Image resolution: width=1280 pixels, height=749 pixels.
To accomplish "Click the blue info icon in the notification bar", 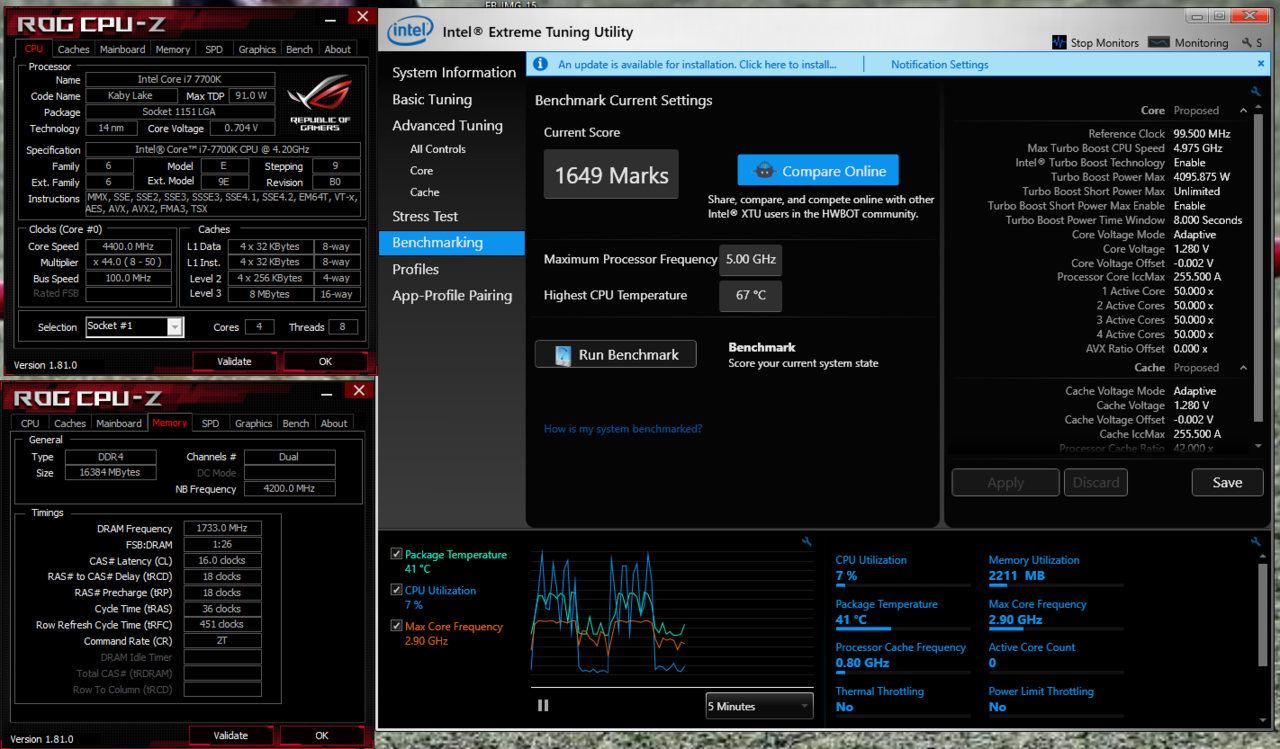I will 540,64.
